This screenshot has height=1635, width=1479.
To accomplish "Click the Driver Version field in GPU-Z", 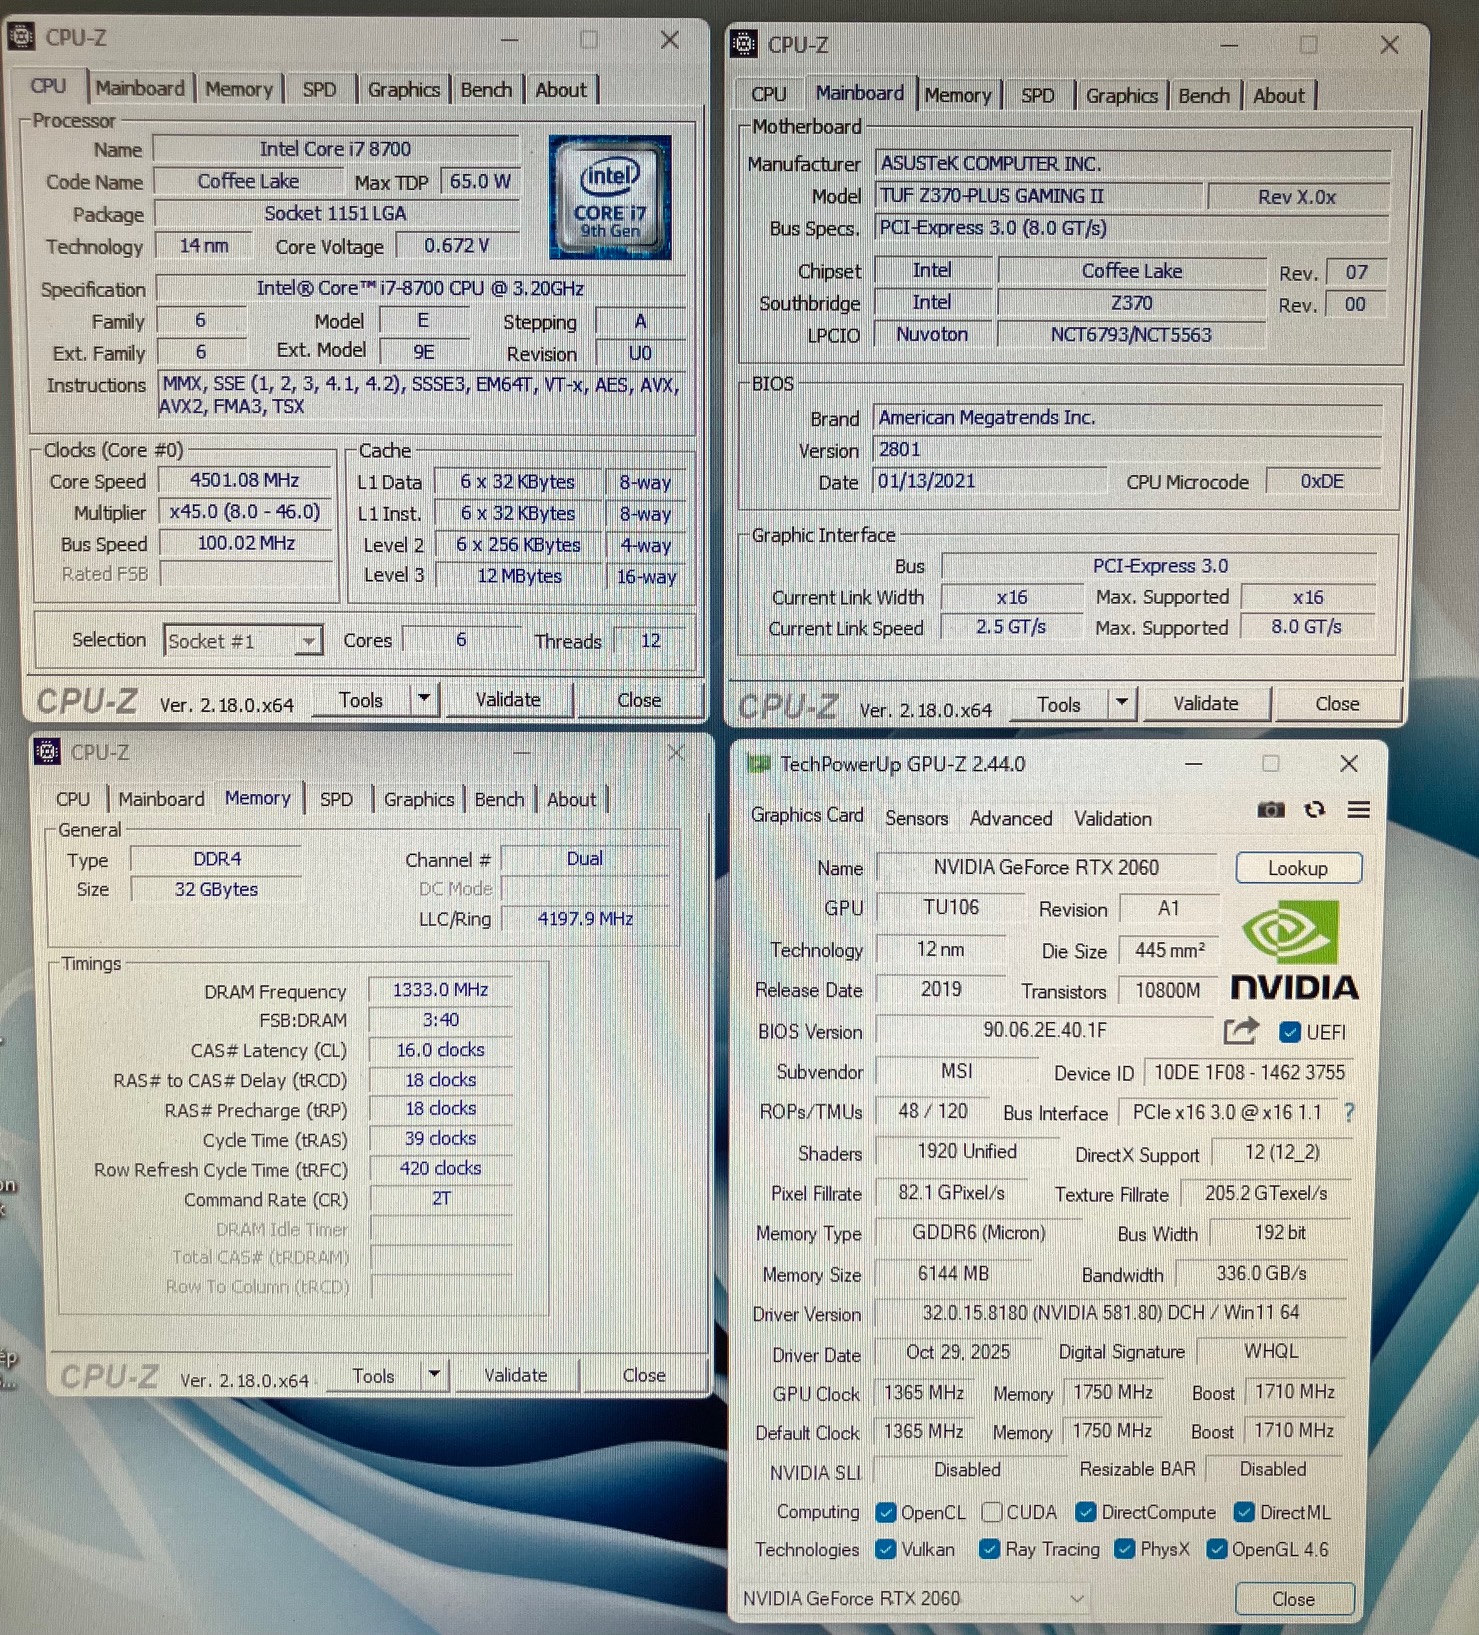I will (1110, 1312).
